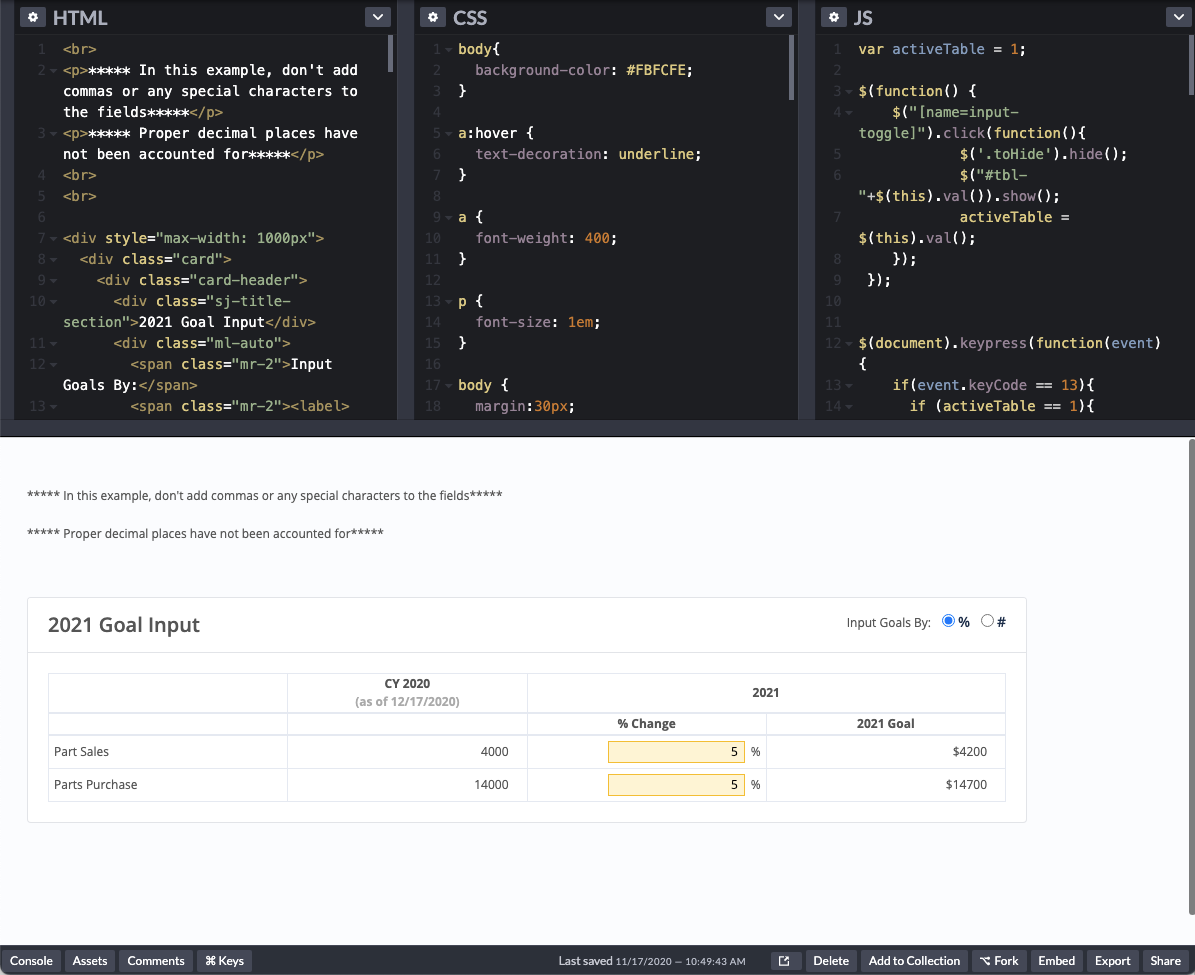Collapse CSS a:hover rule fold arrow
Viewport: 1195px width, 975px height.
pyautogui.click(x=449, y=133)
